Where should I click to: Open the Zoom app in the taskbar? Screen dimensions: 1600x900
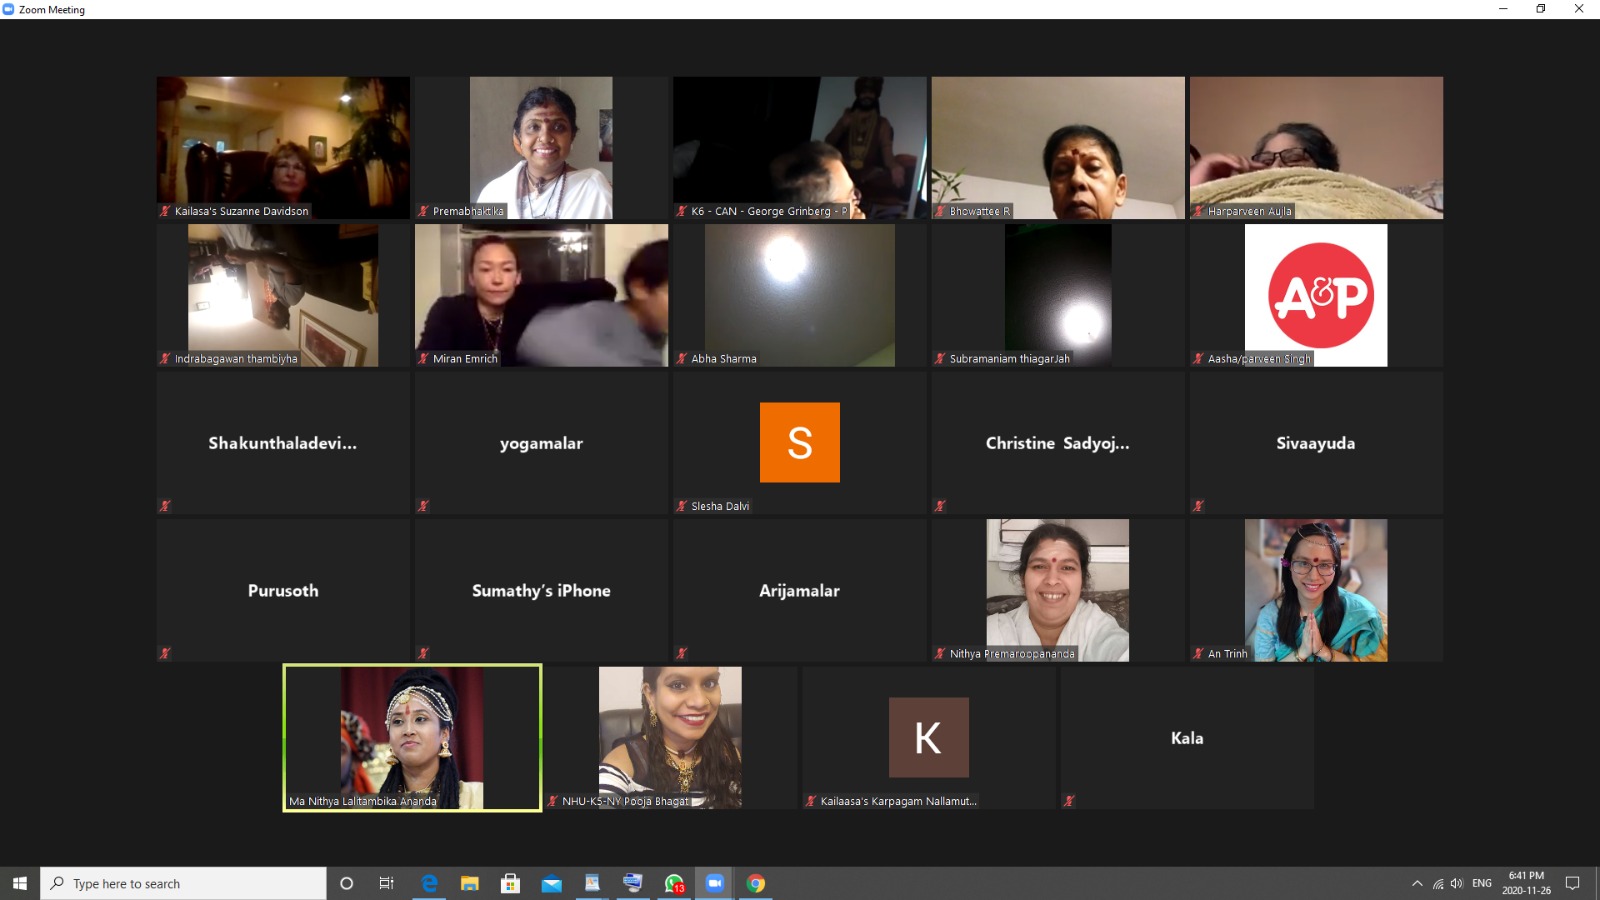pos(714,883)
